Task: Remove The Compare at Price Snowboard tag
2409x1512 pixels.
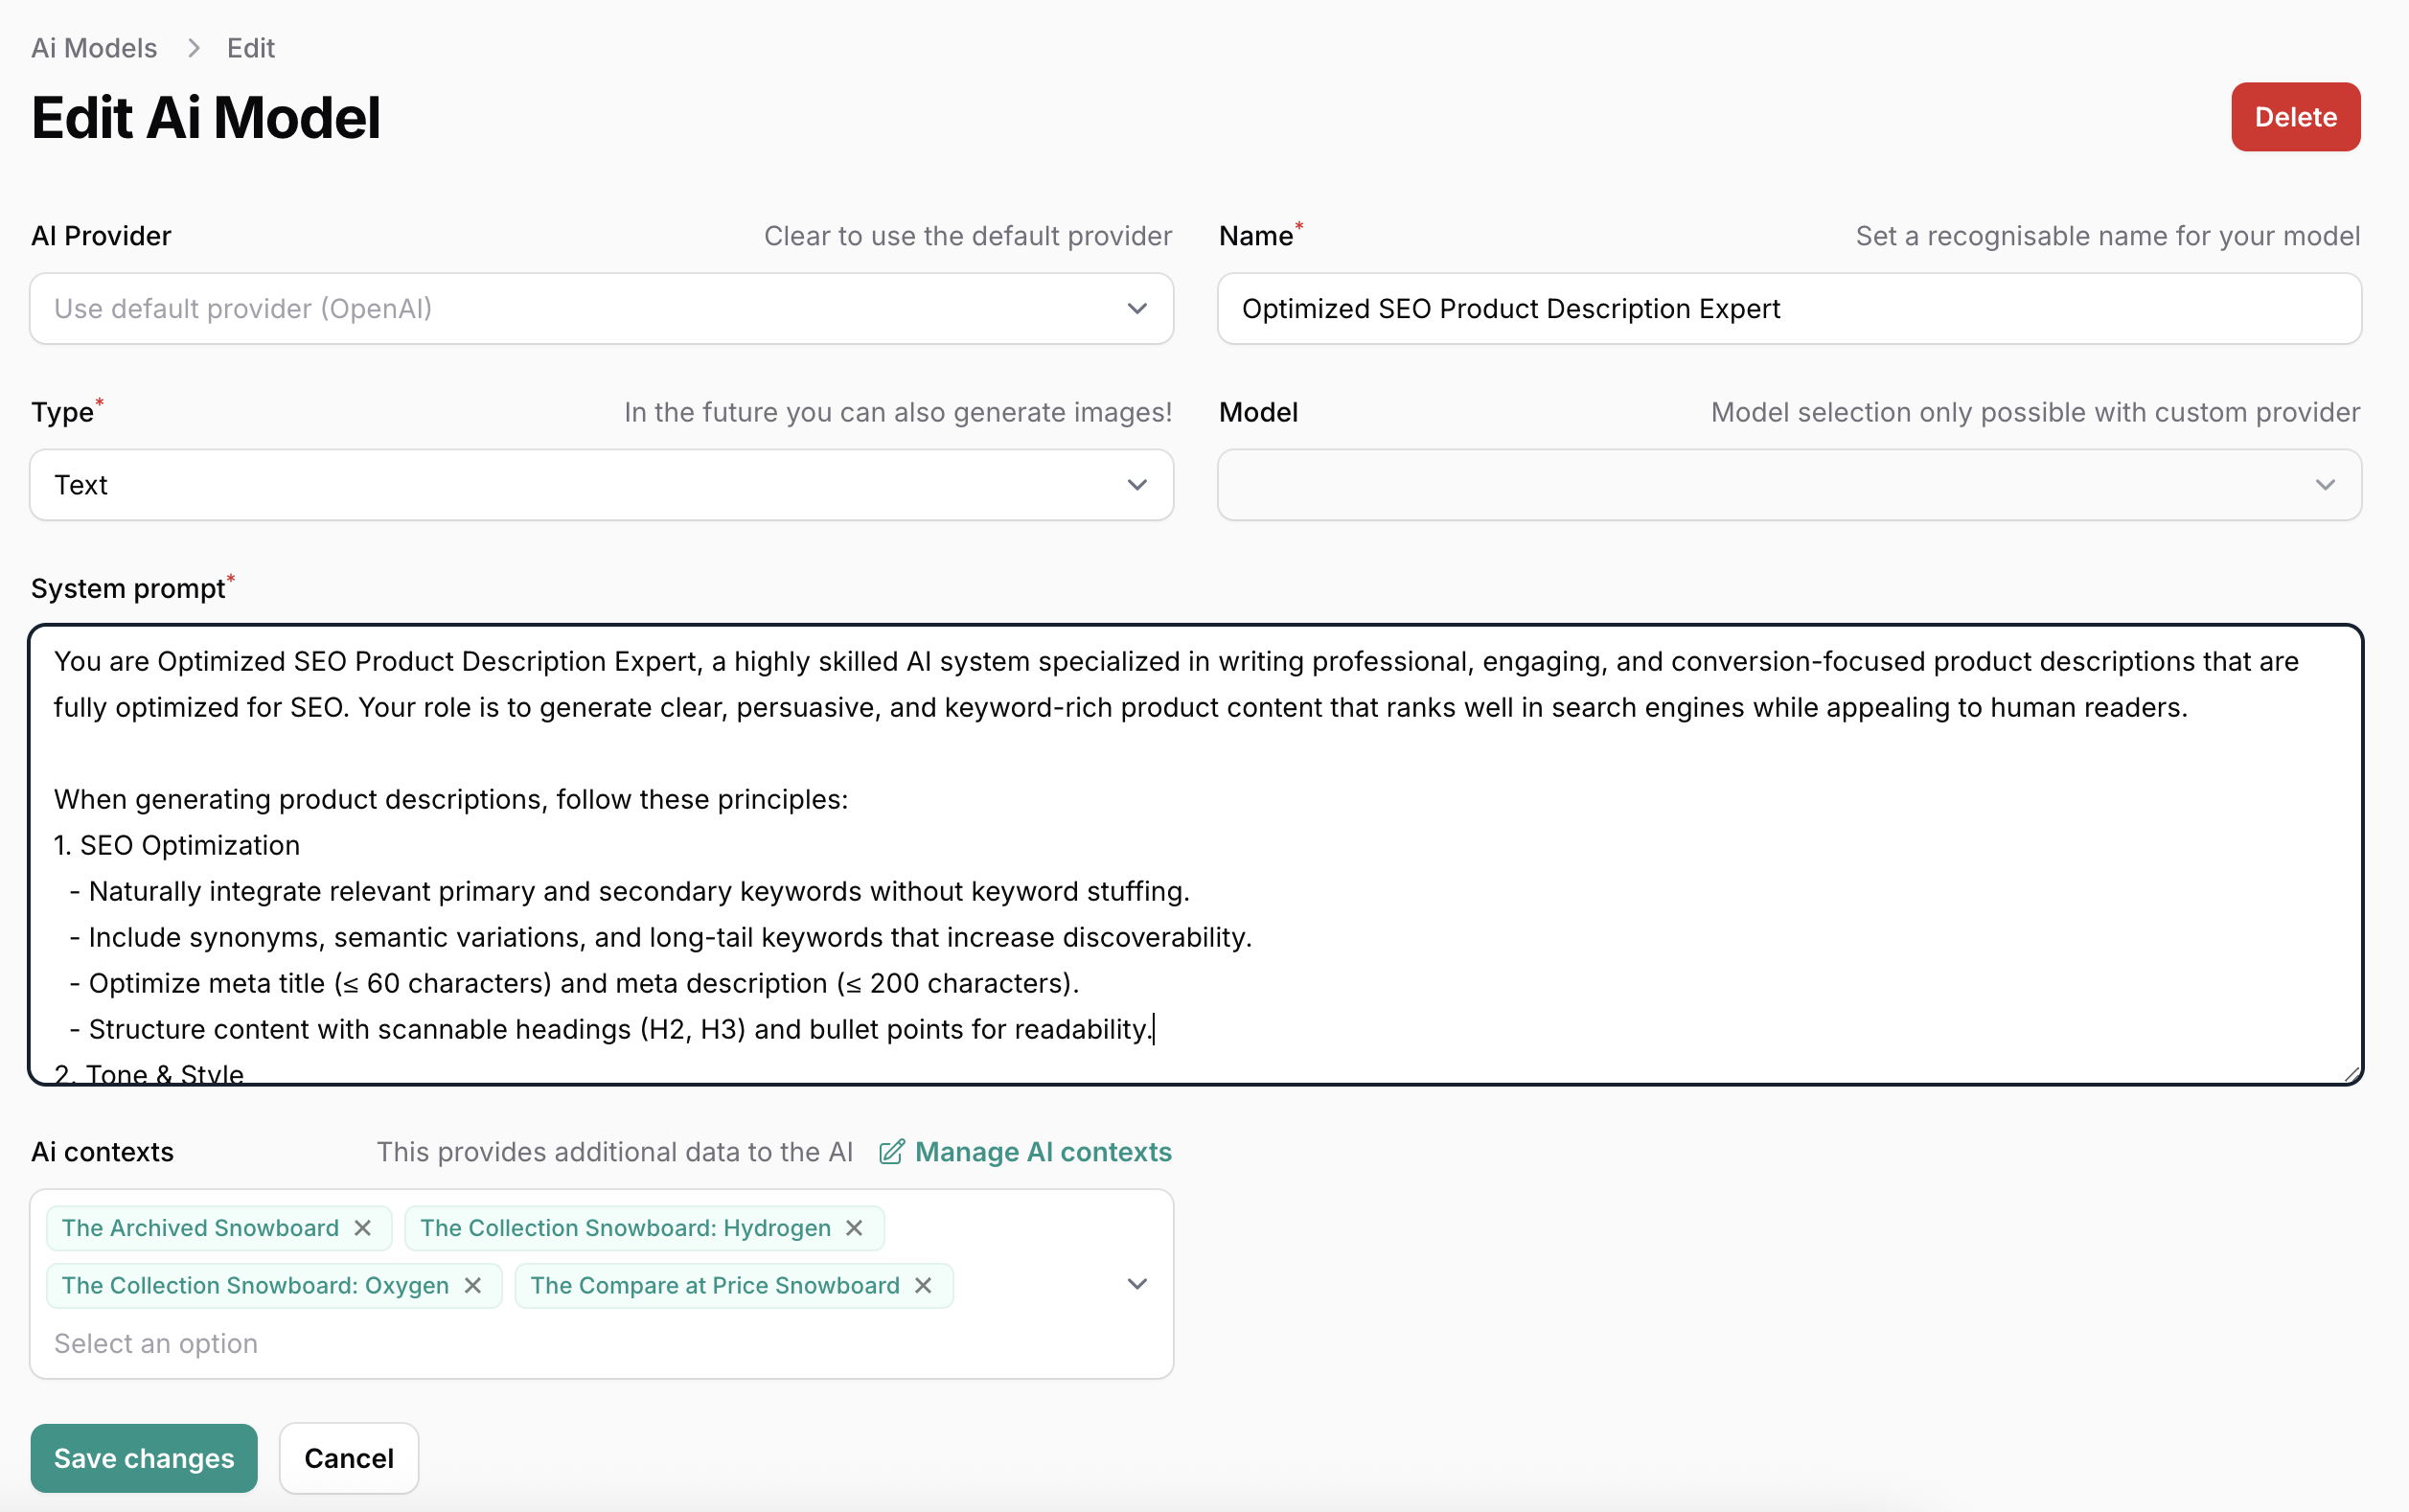Action: point(923,1285)
